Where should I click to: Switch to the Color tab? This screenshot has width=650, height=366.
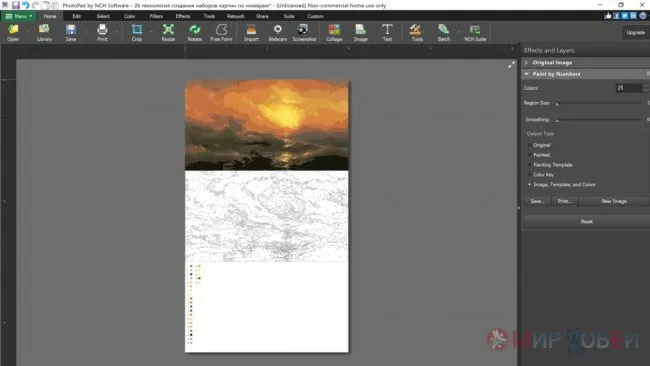(130, 16)
